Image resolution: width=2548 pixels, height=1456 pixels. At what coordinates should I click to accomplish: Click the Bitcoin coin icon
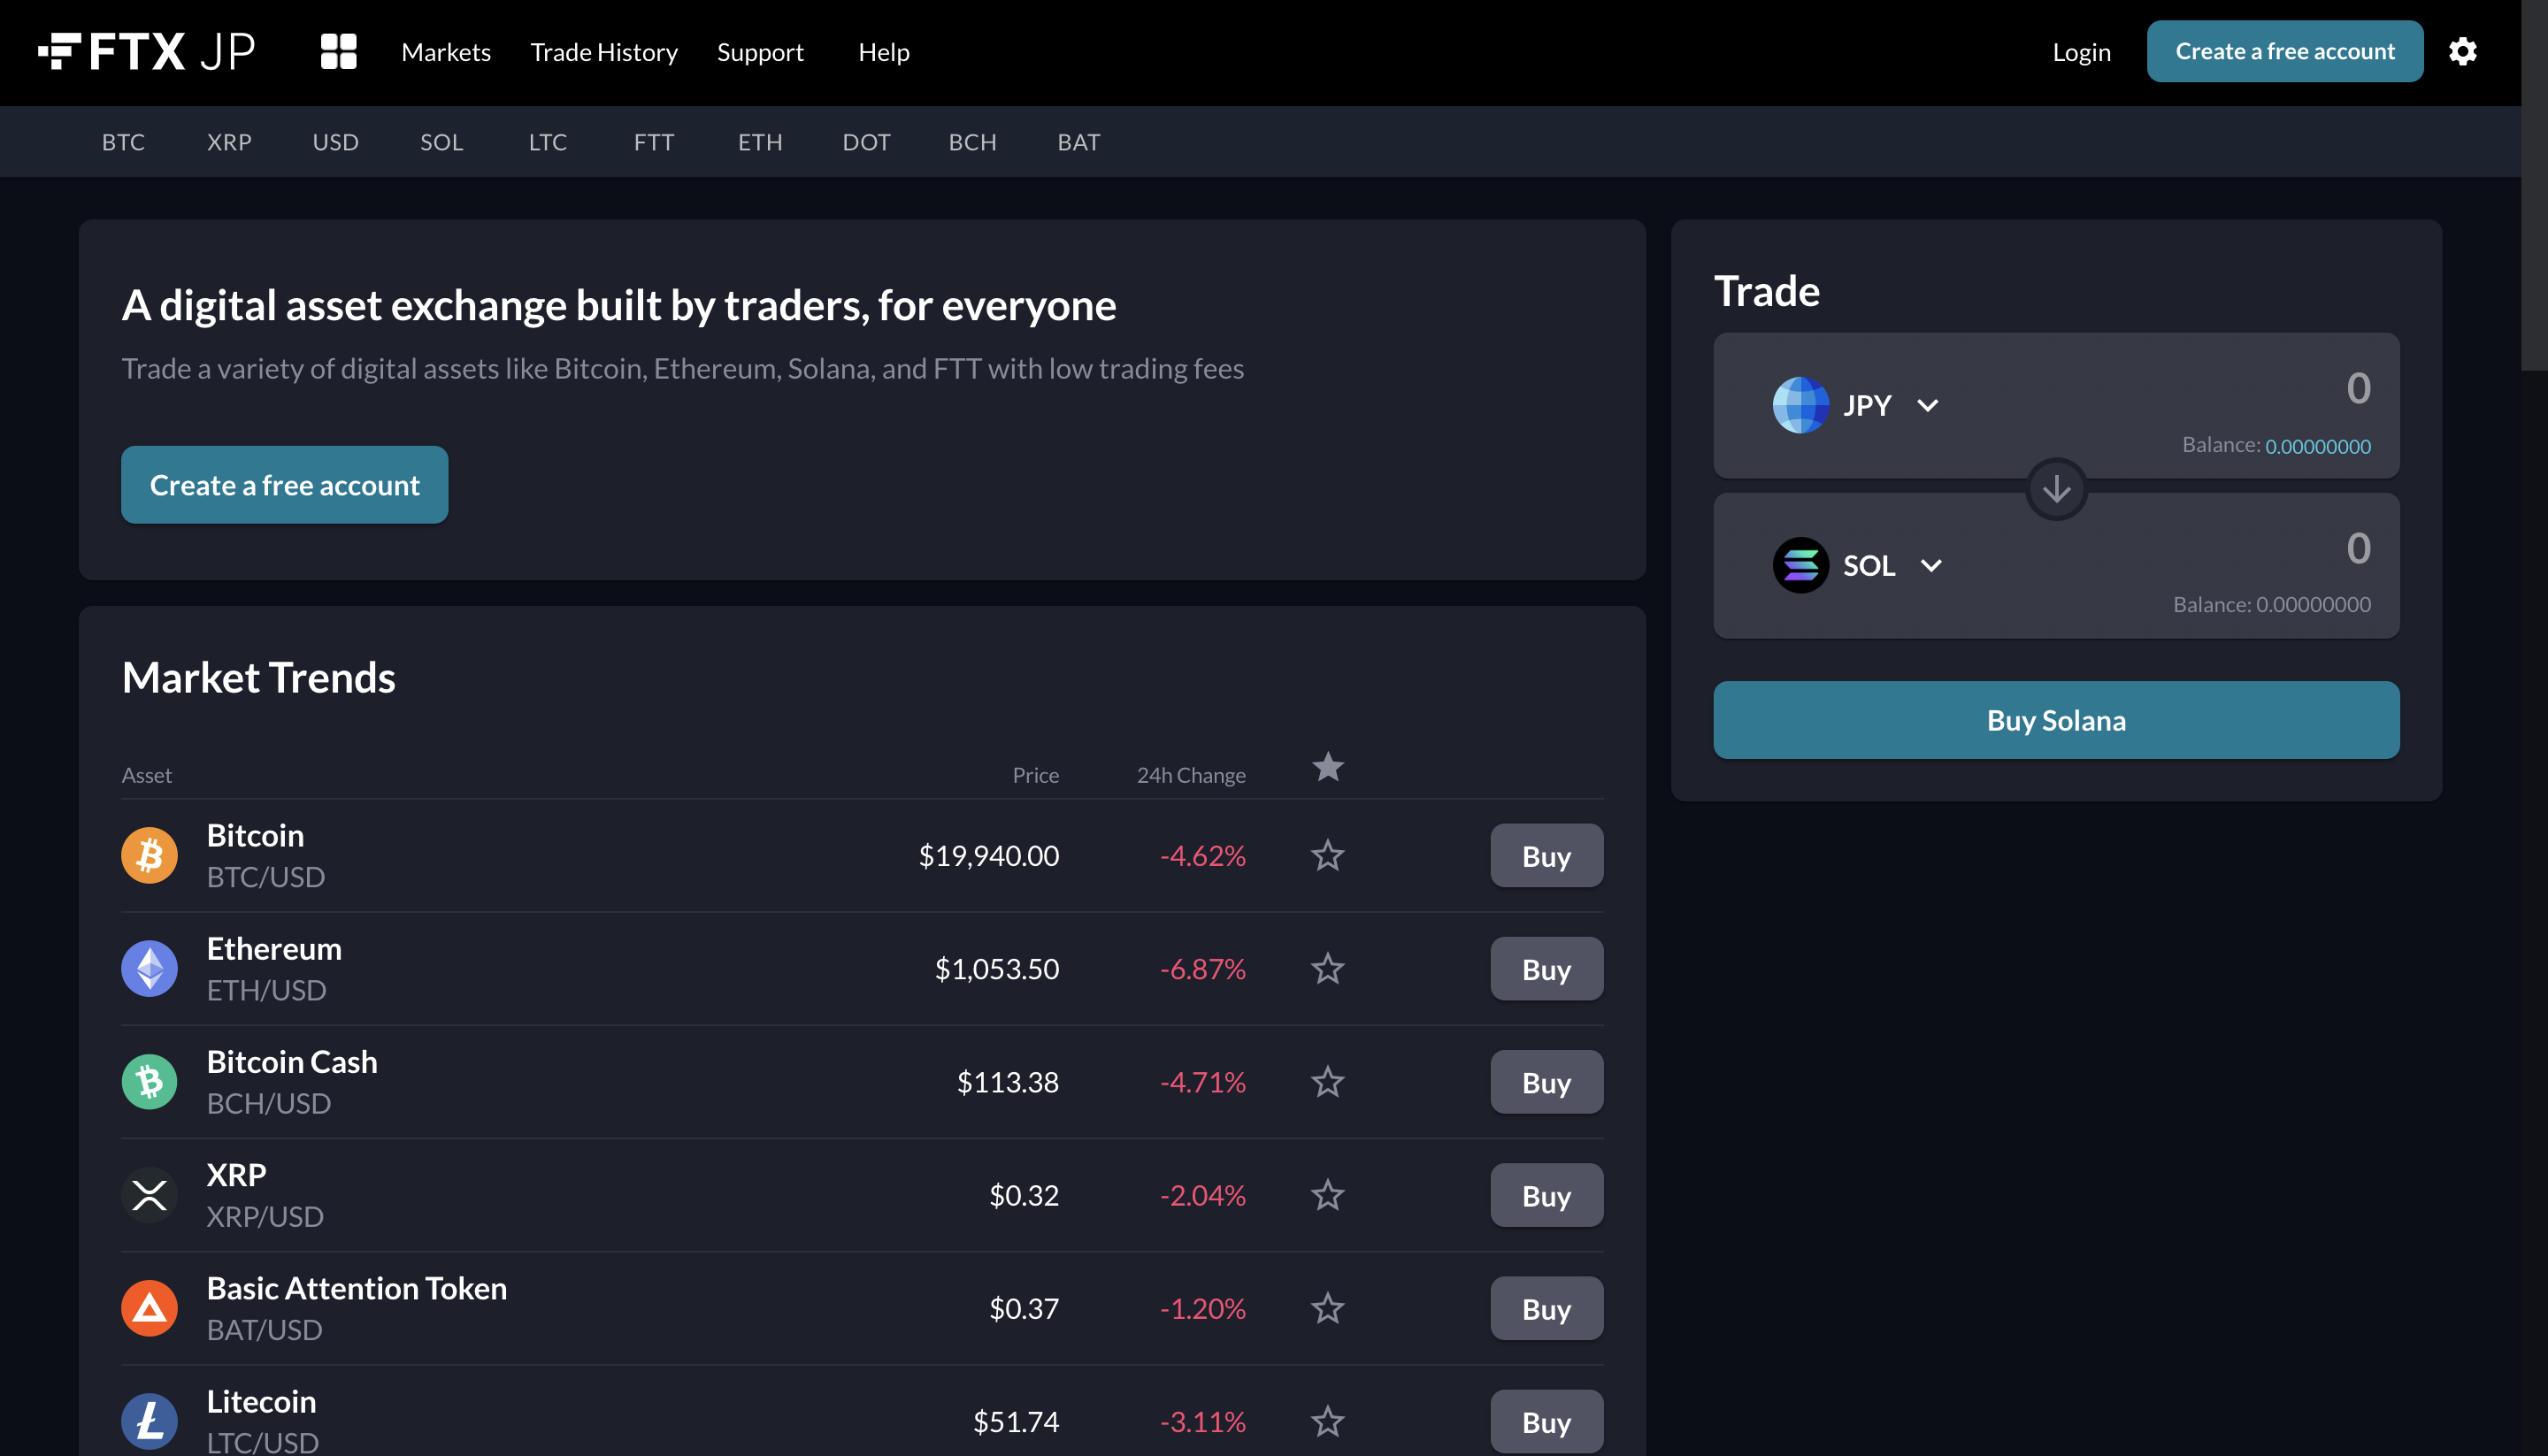[149, 855]
